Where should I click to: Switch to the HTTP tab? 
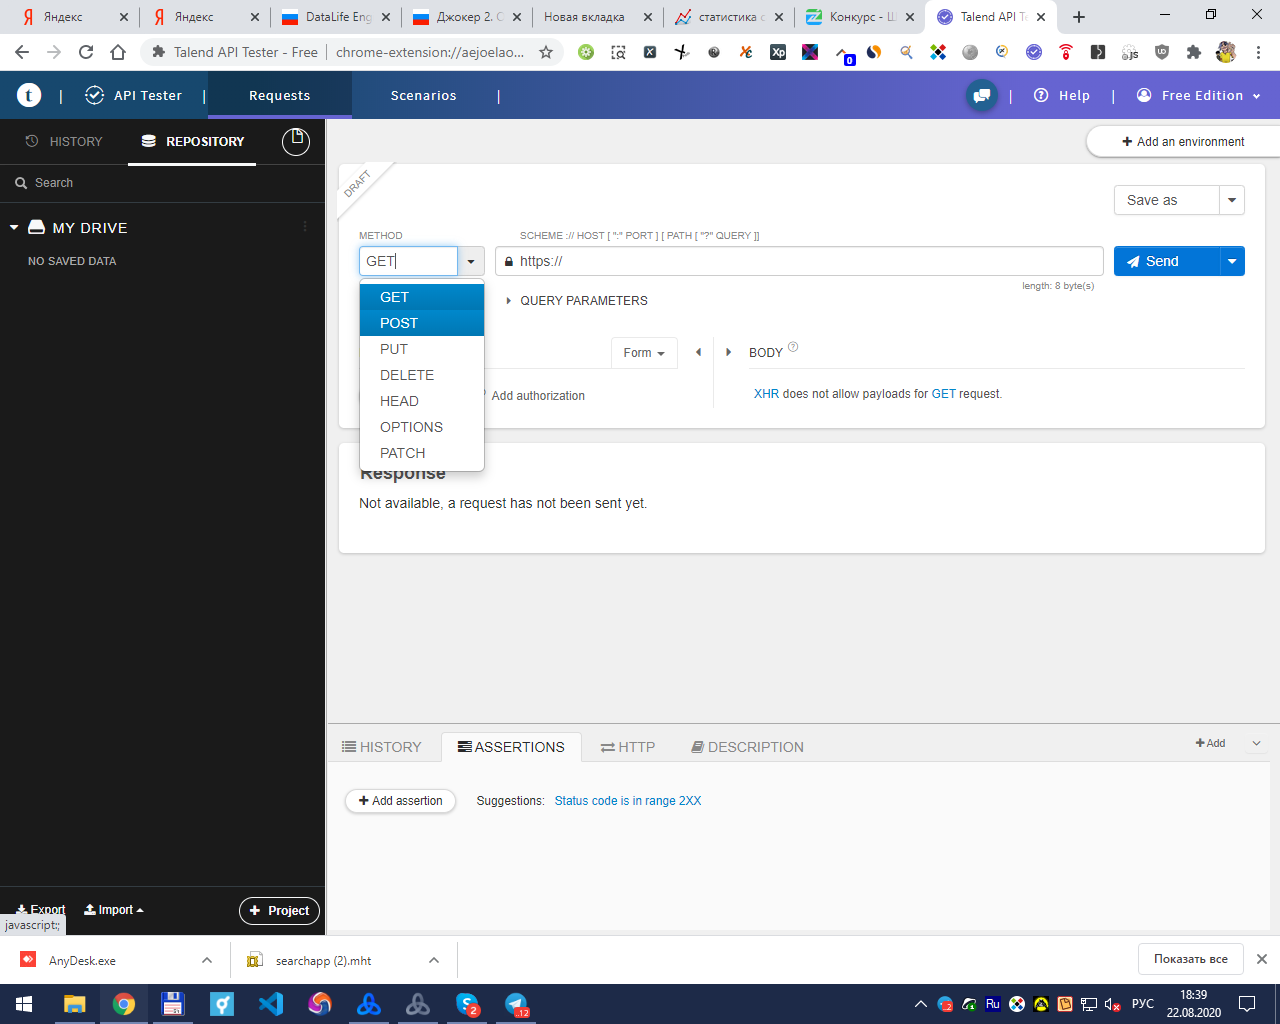click(x=628, y=747)
